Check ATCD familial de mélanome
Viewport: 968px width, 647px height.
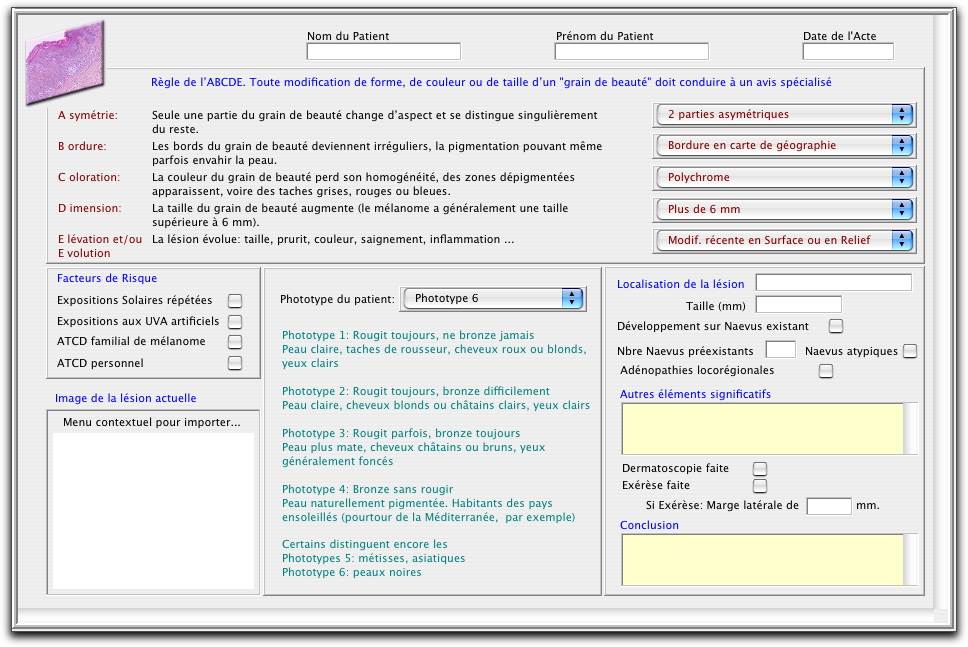(235, 342)
